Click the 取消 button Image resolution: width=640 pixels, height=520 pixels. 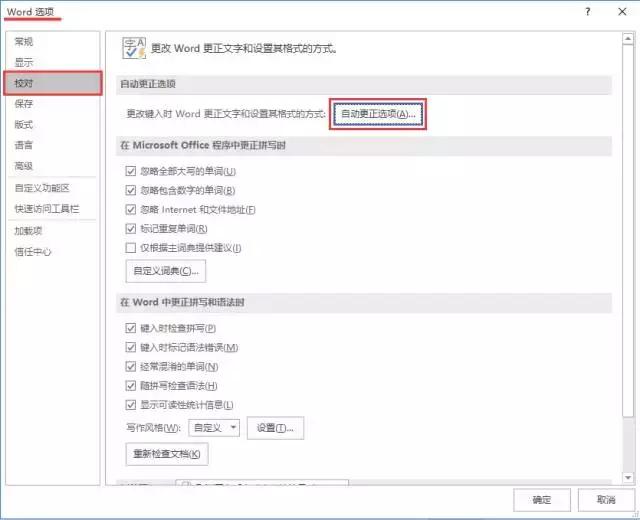606,500
